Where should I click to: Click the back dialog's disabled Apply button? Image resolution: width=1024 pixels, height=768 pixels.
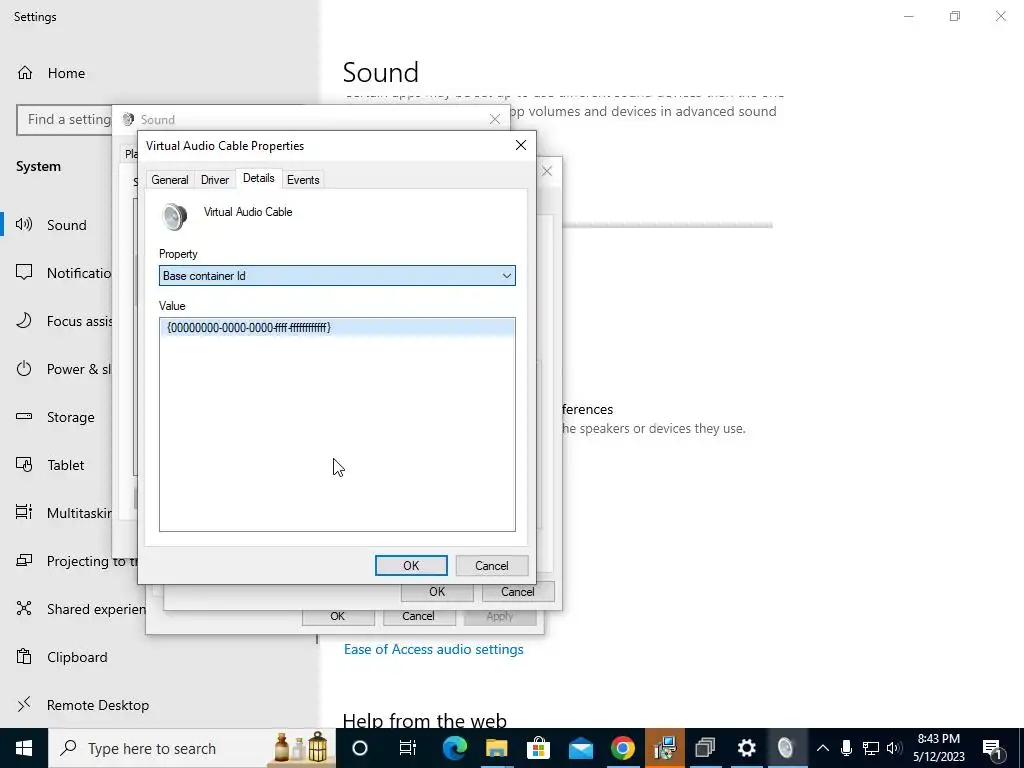(500, 616)
